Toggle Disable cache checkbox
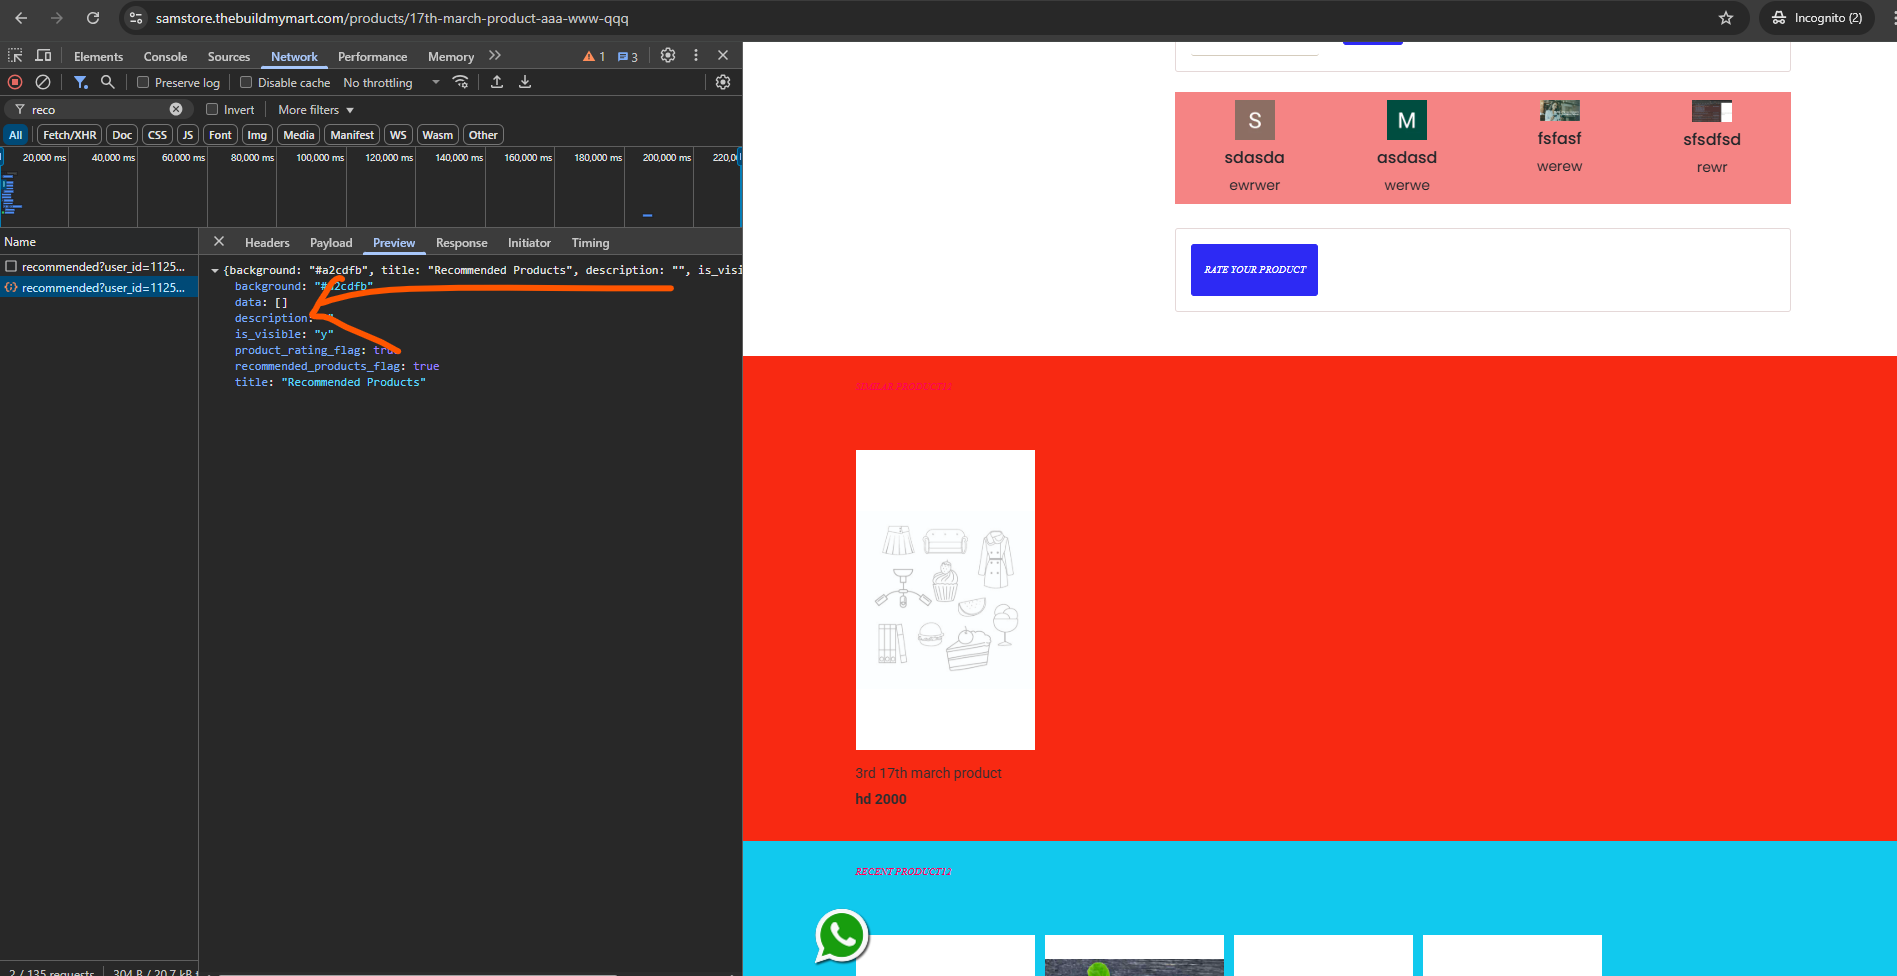Viewport: 1897px width, 976px height. [x=246, y=83]
